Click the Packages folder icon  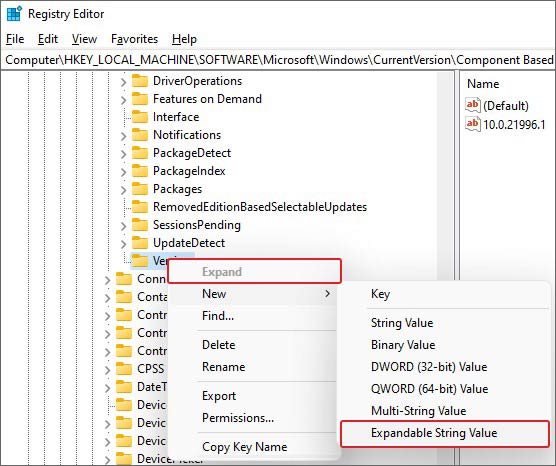pyautogui.click(x=140, y=189)
